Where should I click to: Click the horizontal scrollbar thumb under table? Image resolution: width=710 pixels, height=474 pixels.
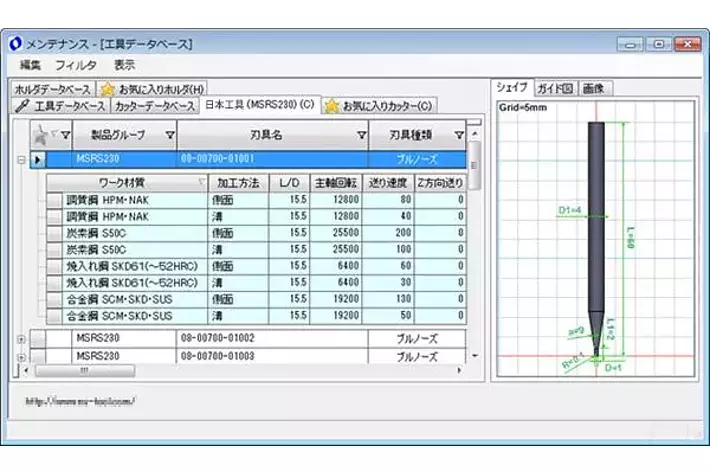point(84,370)
